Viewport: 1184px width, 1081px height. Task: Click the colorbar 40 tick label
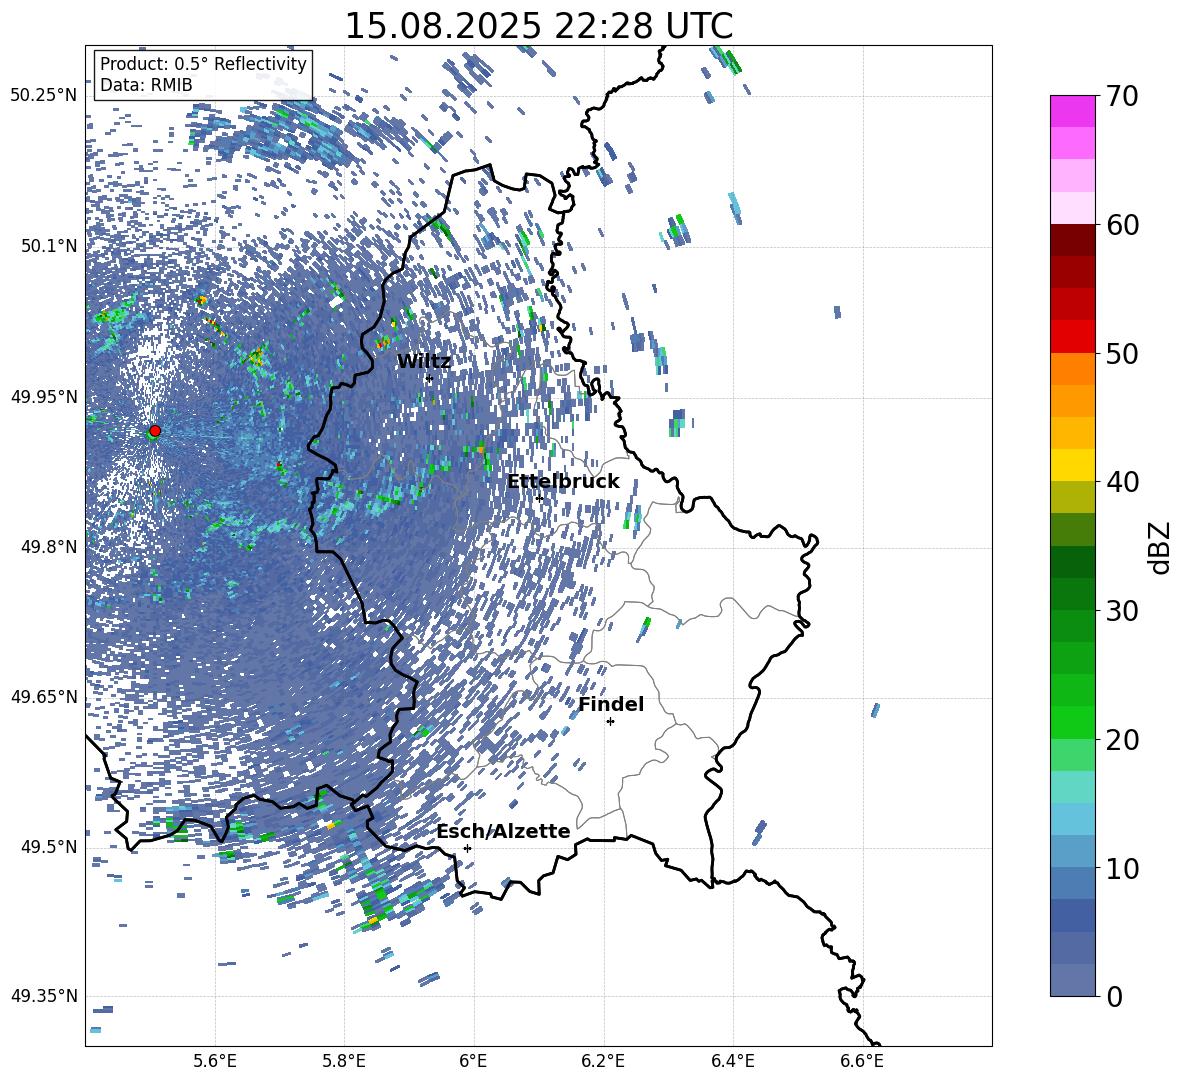click(1122, 482)
